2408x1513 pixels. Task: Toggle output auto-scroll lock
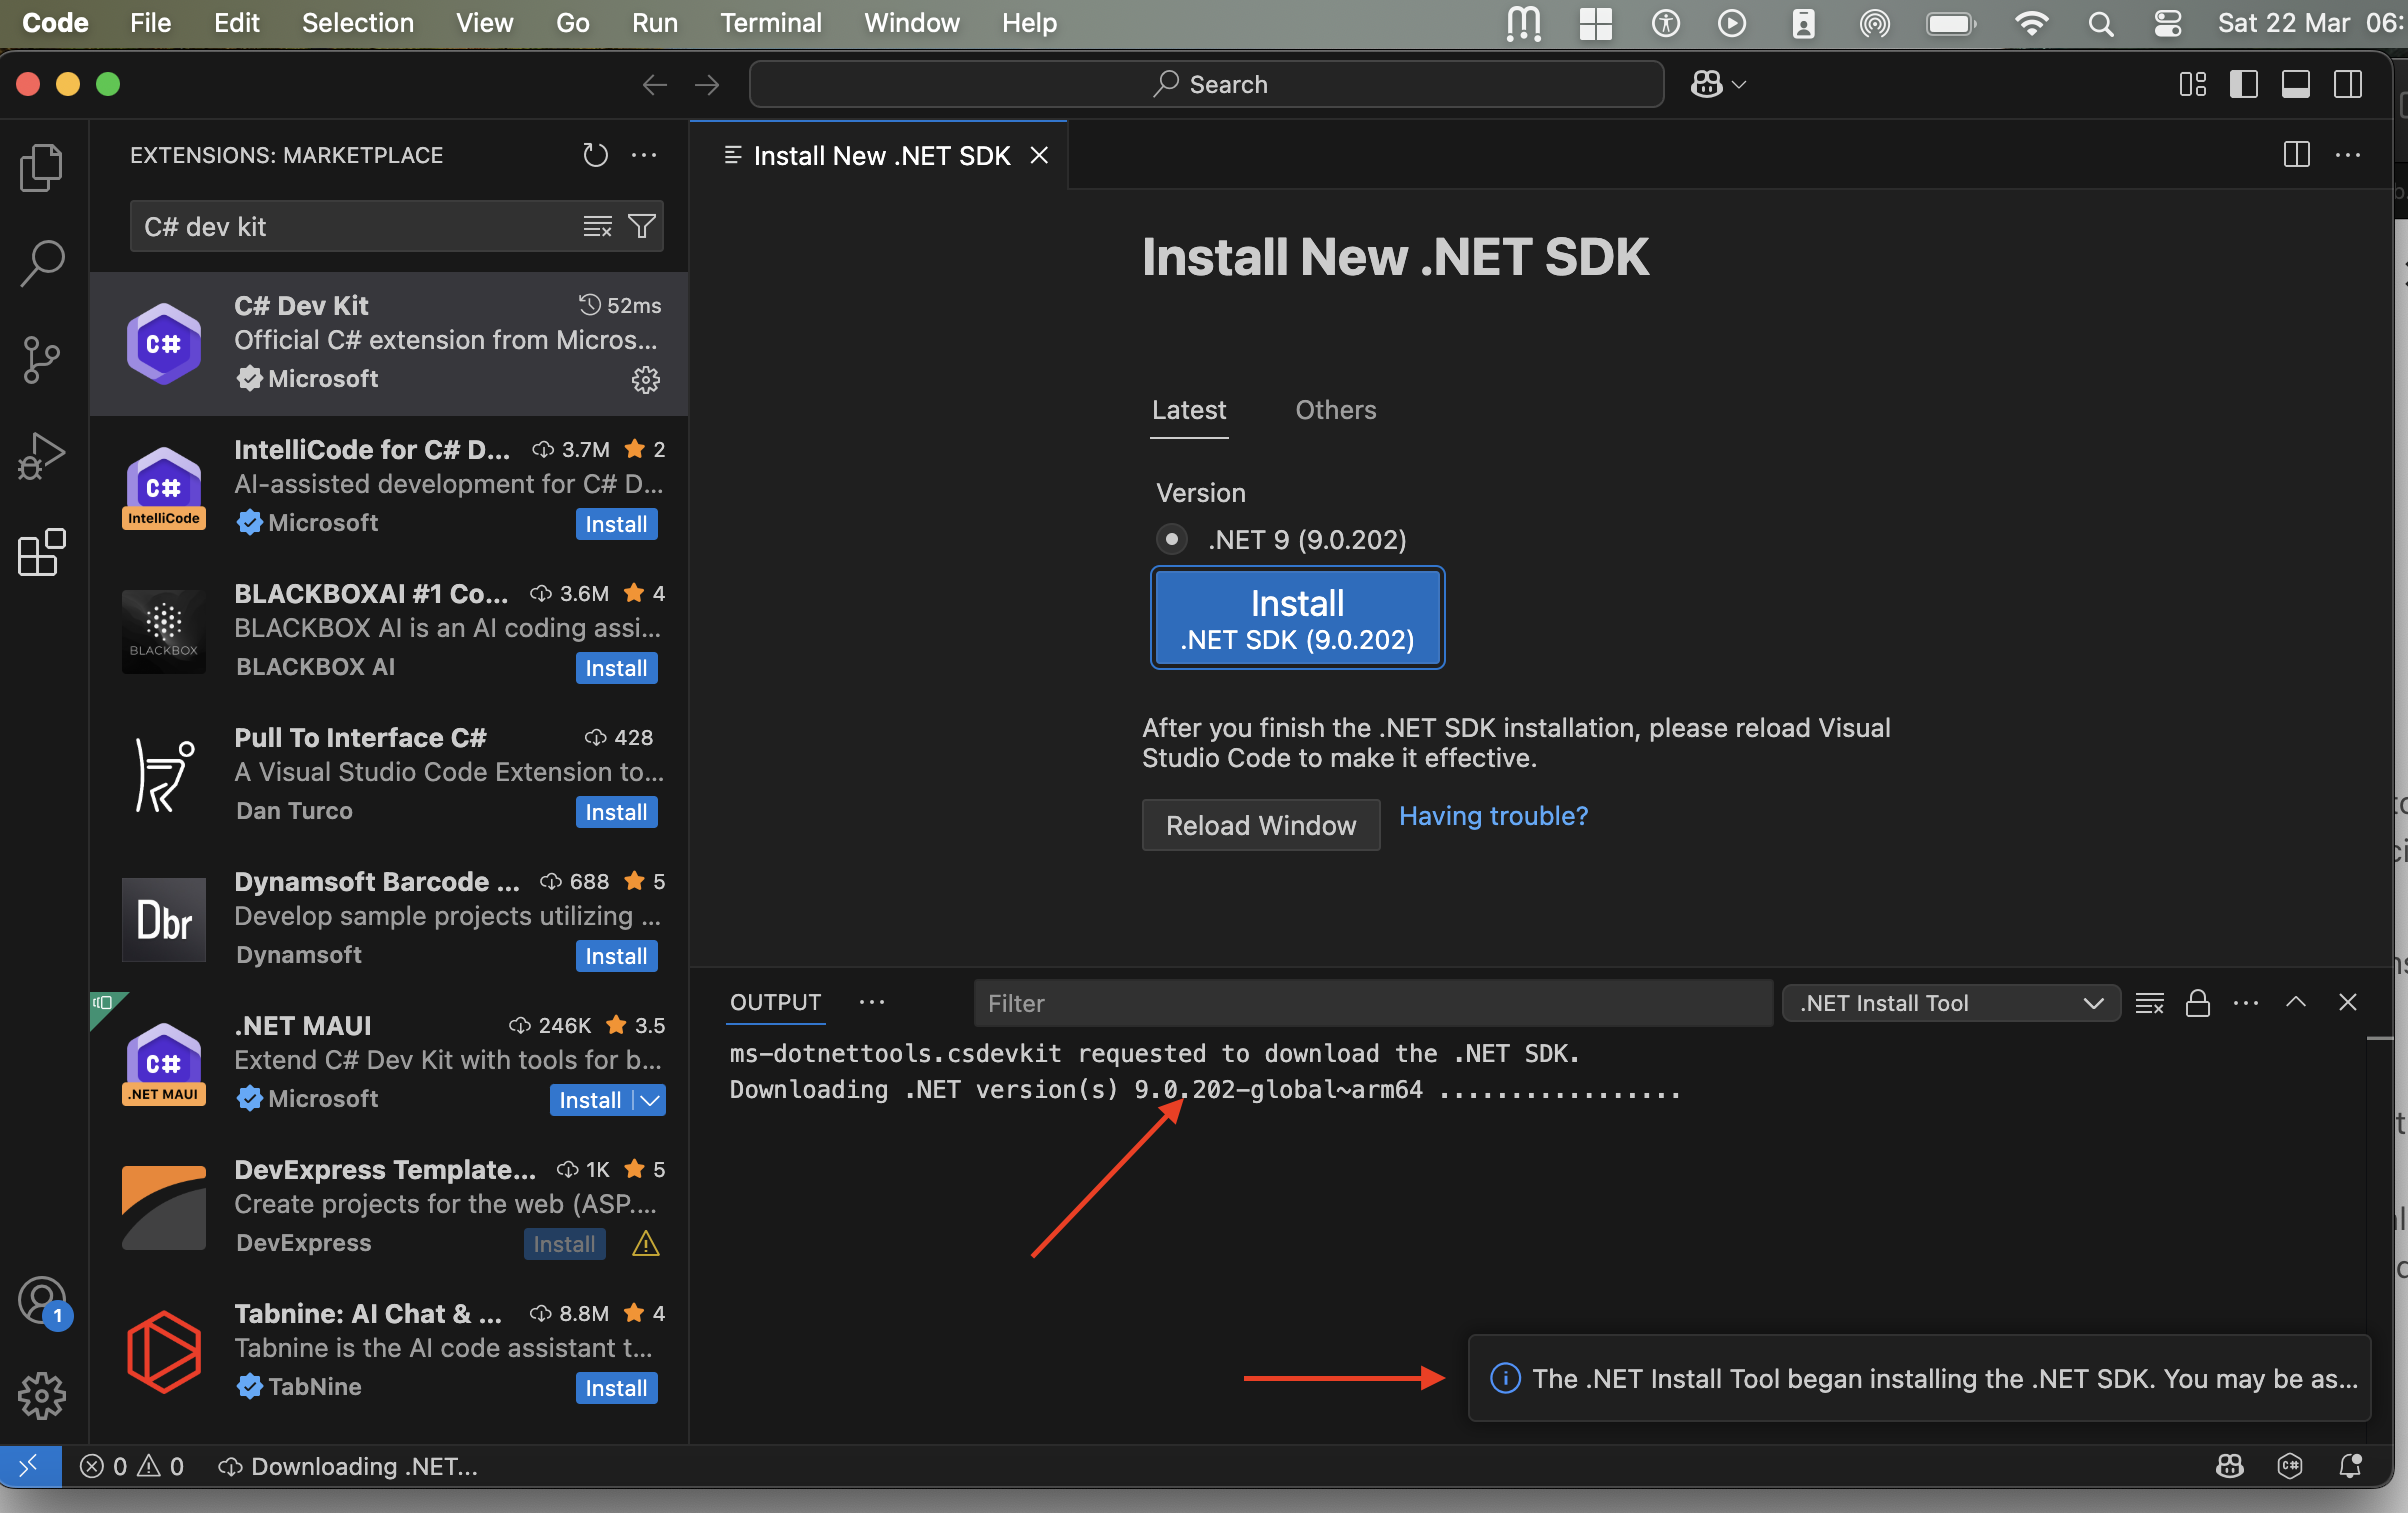(x=2197, y=1003)
